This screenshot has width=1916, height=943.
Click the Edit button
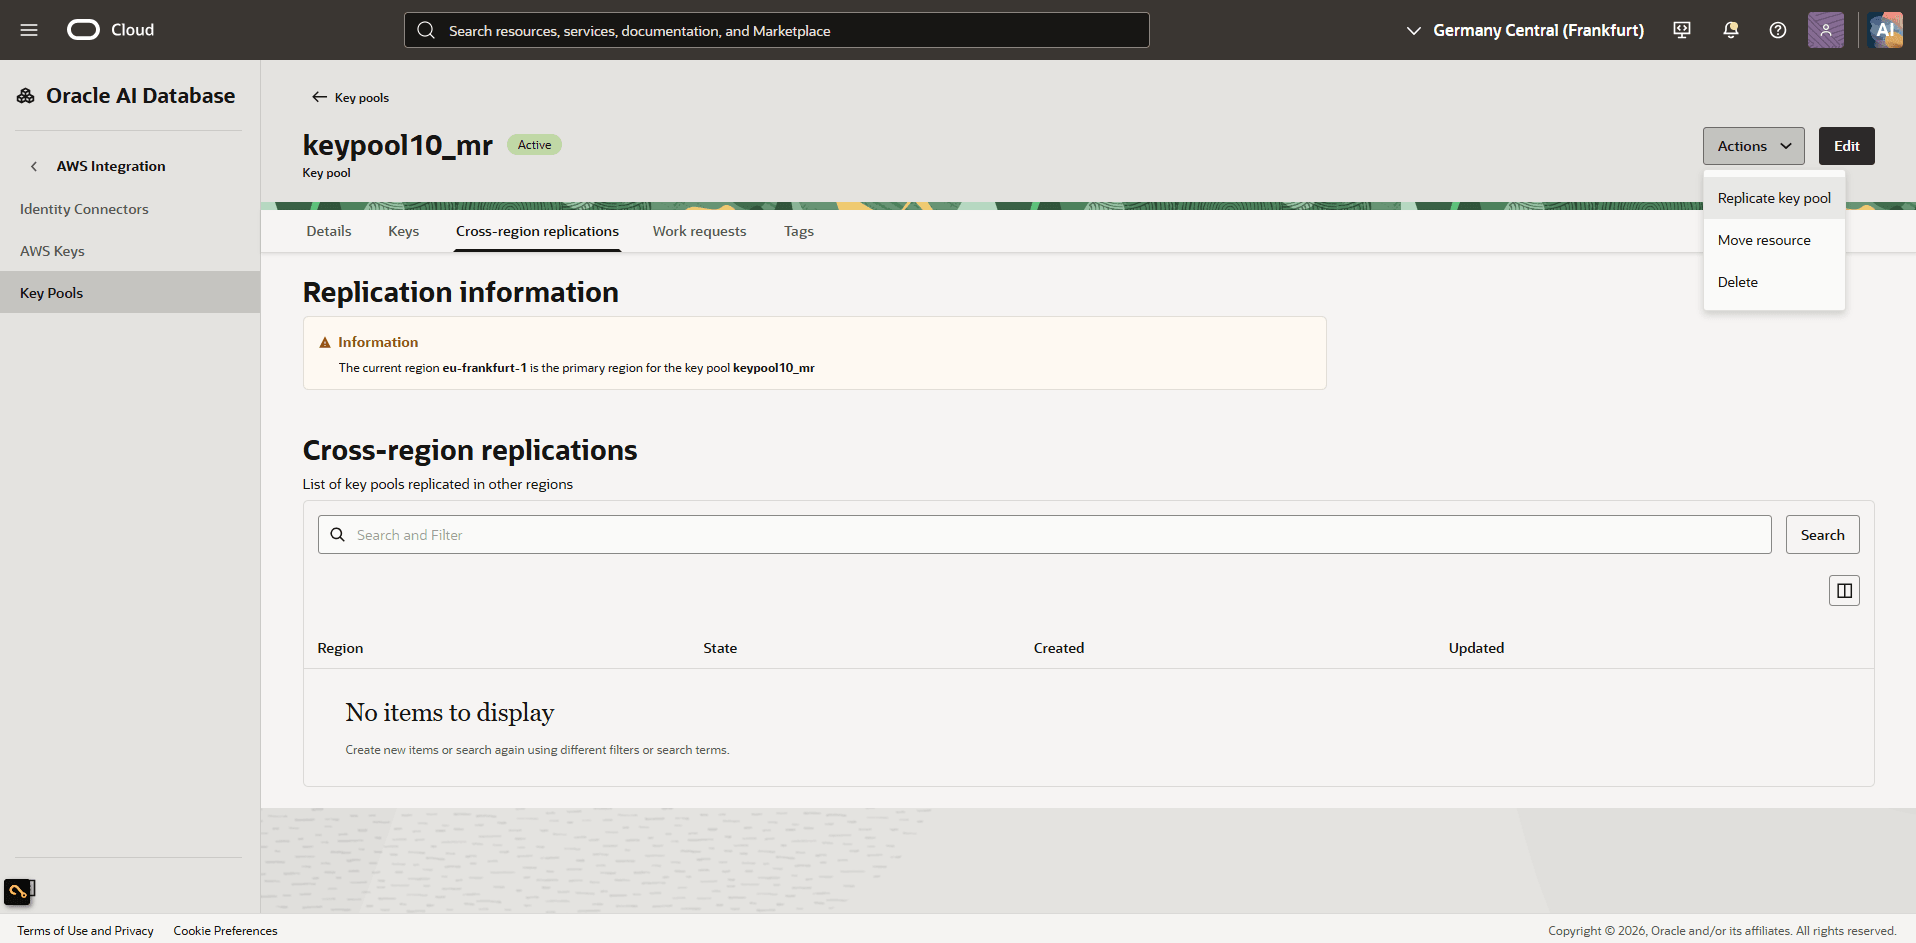click(1846, 146)
